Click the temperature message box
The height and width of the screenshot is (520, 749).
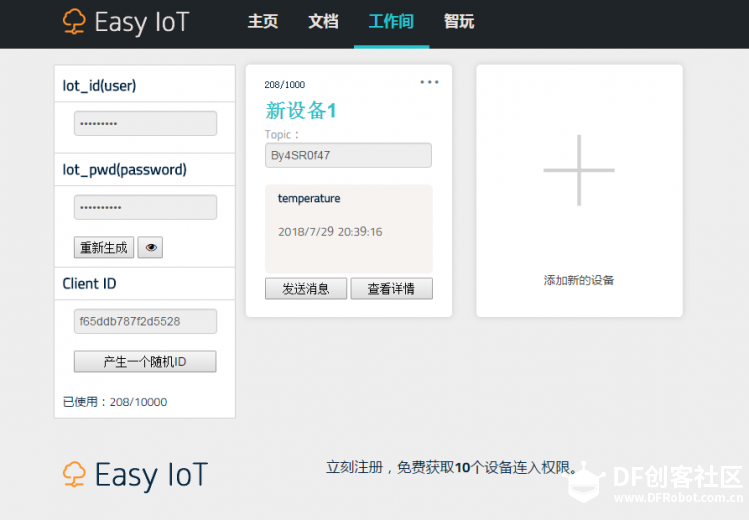point(349,229)
